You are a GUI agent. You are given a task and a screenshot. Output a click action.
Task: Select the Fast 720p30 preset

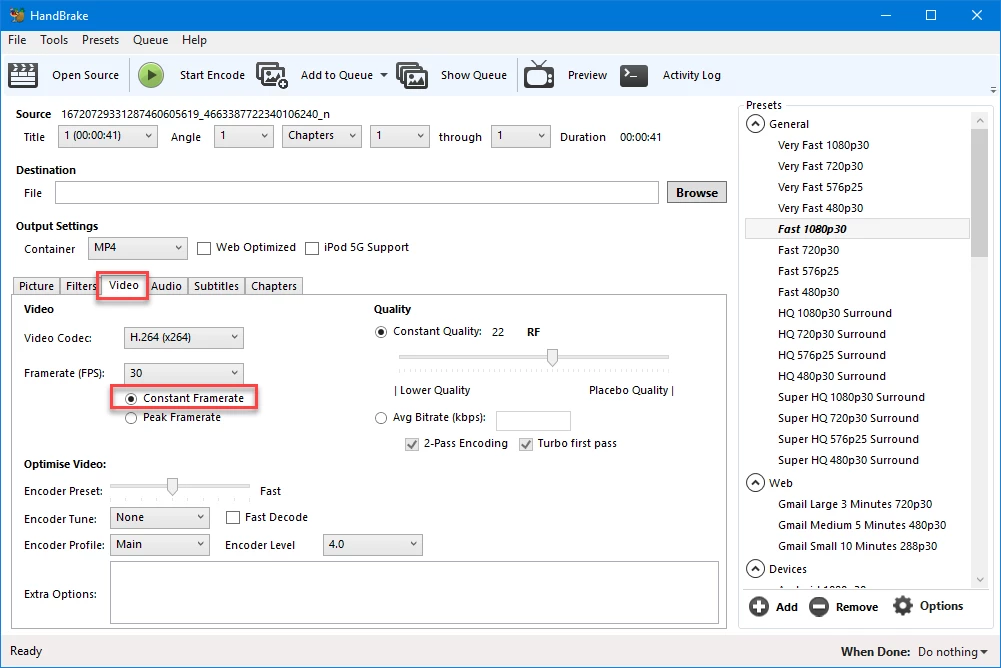pos(808,250)
